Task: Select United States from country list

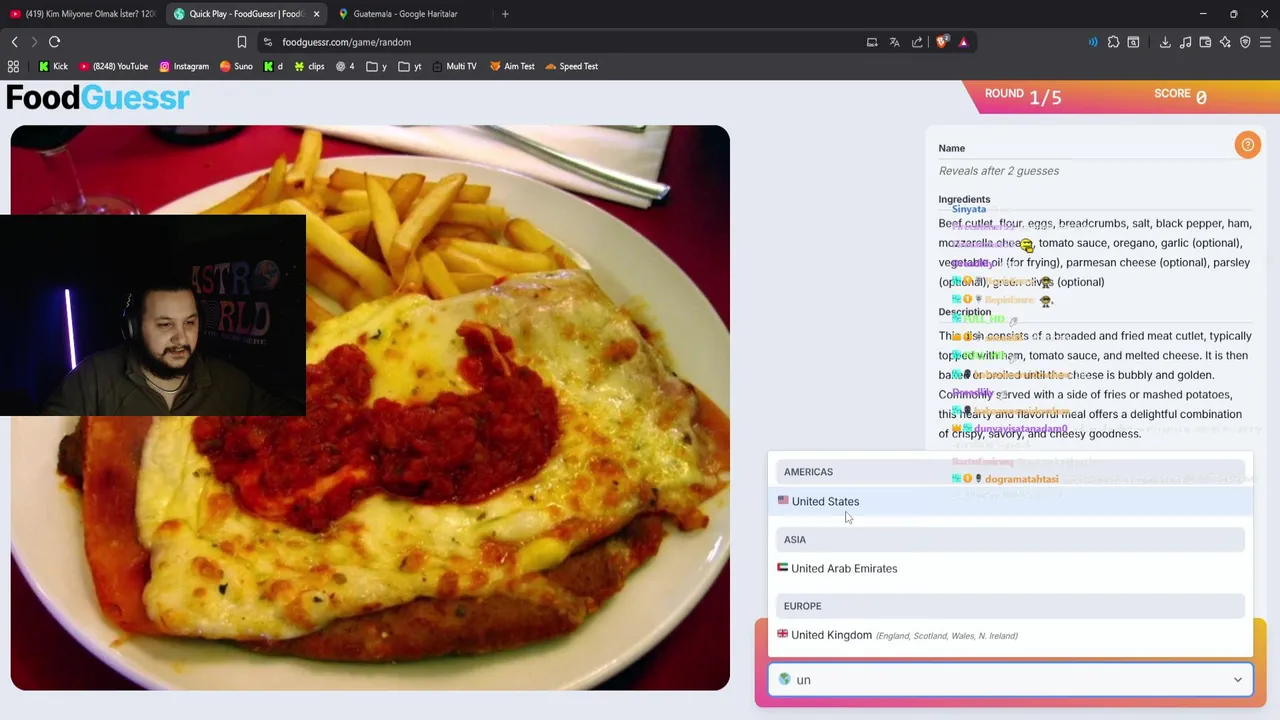Action: [x=1010, y=501]
